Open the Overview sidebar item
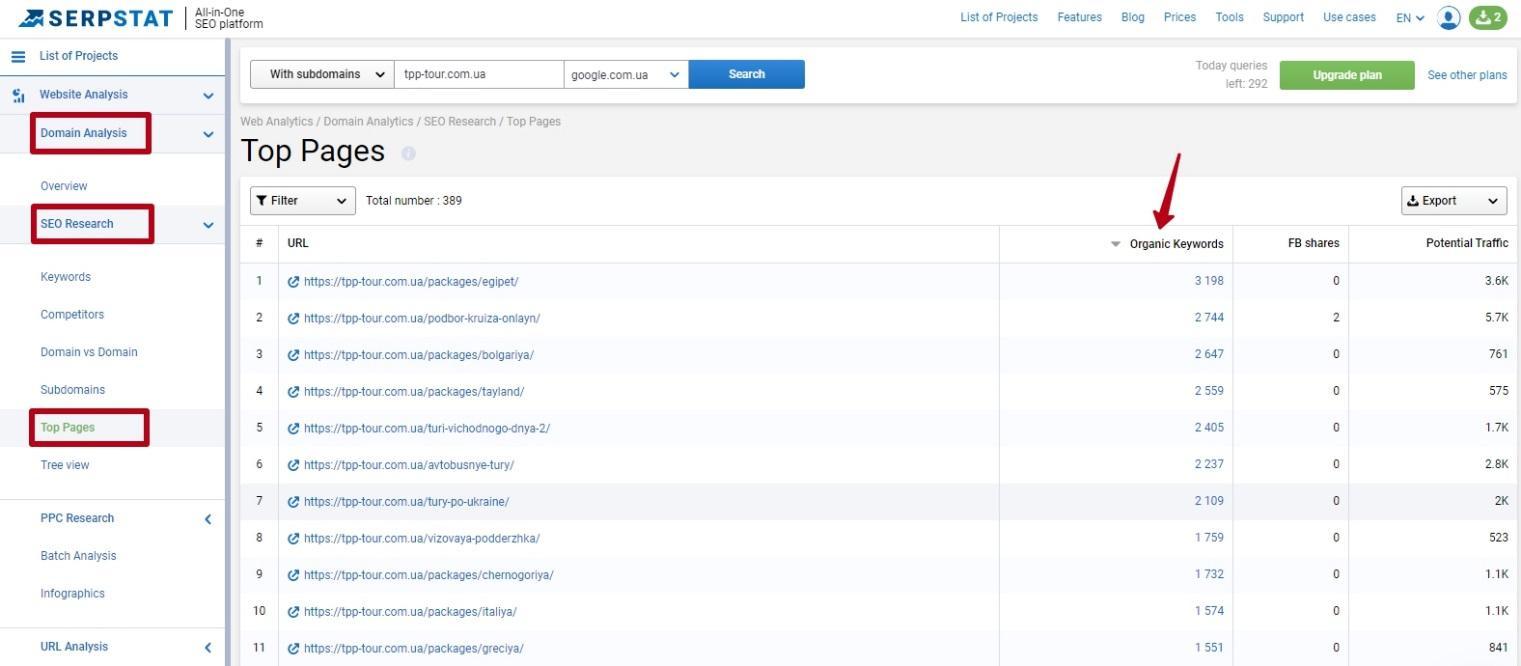 coord(64,186)
